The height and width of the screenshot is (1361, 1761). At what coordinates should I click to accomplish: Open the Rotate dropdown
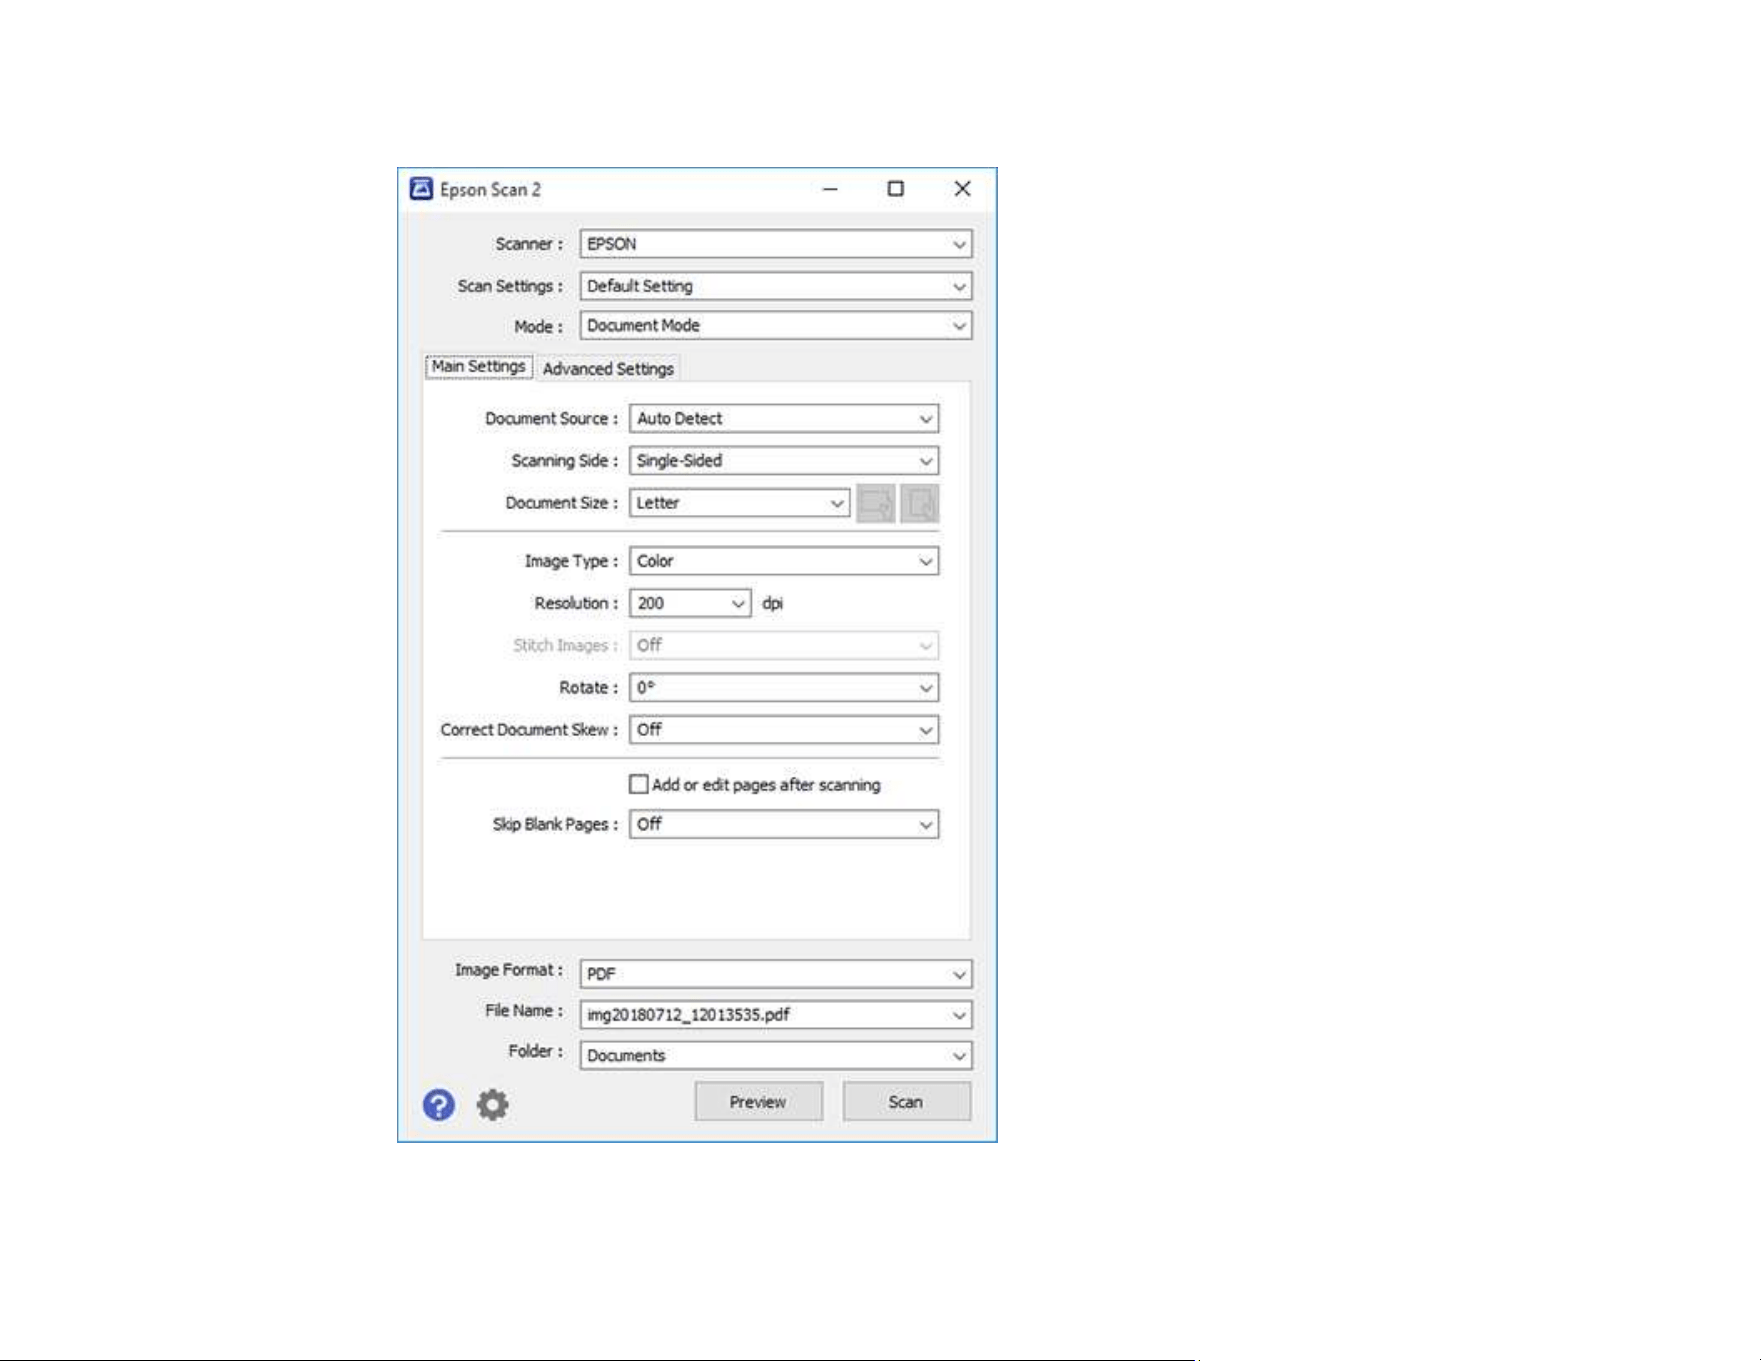(x=784, y=688)
